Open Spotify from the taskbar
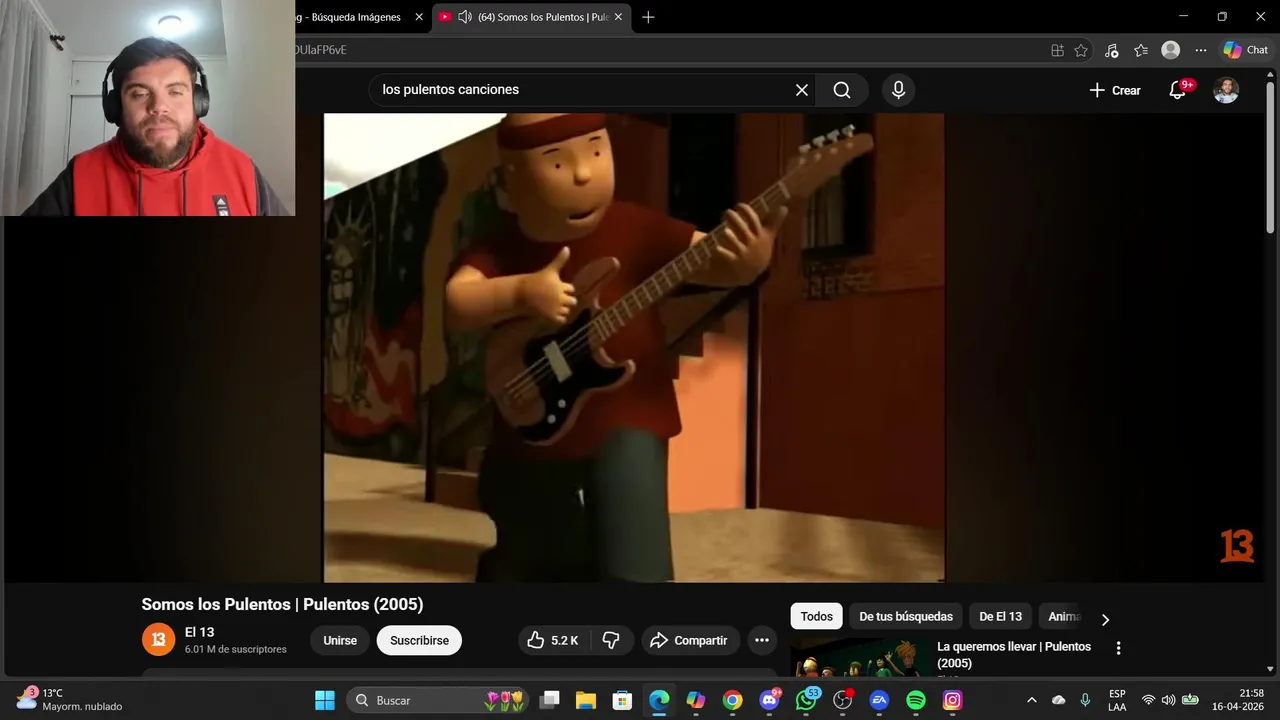The image size is (1280, 720). click(x=916, y=700)
